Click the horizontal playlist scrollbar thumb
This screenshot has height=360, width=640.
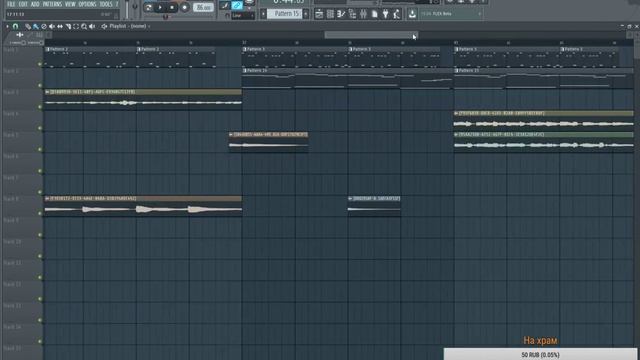click(x=371, y=35)
